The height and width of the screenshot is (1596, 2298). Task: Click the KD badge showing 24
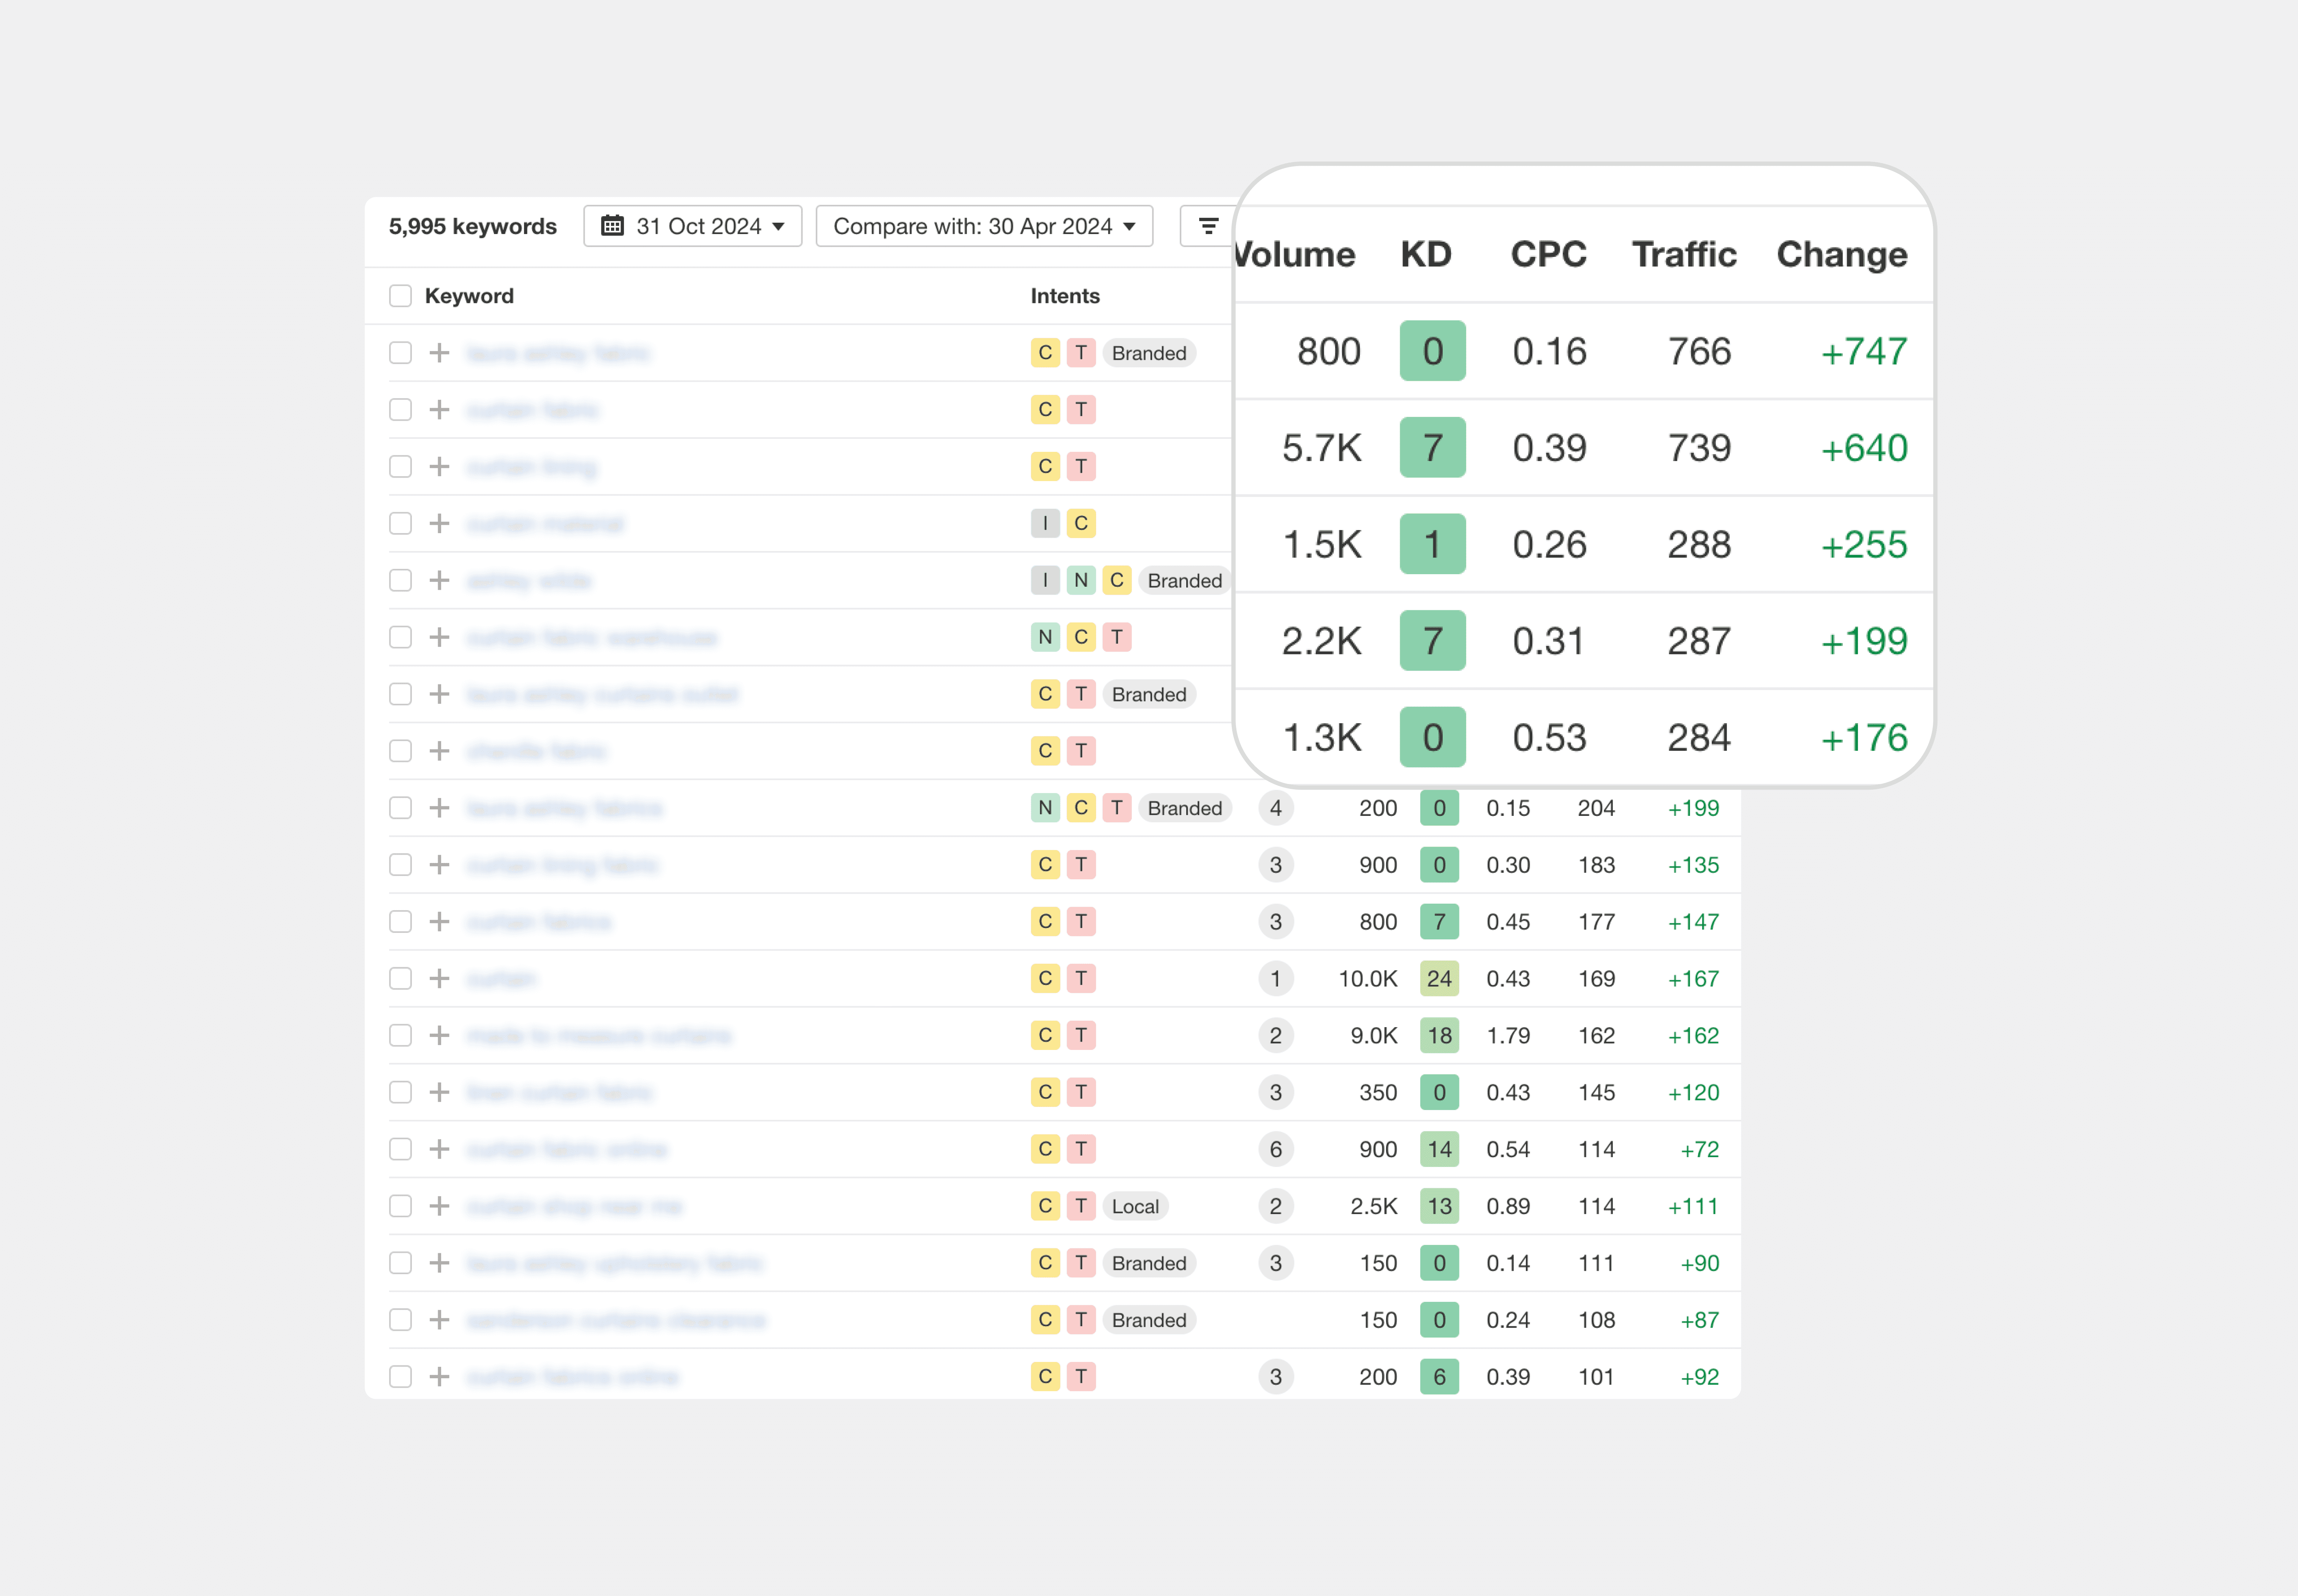(x=1439, y=978)
